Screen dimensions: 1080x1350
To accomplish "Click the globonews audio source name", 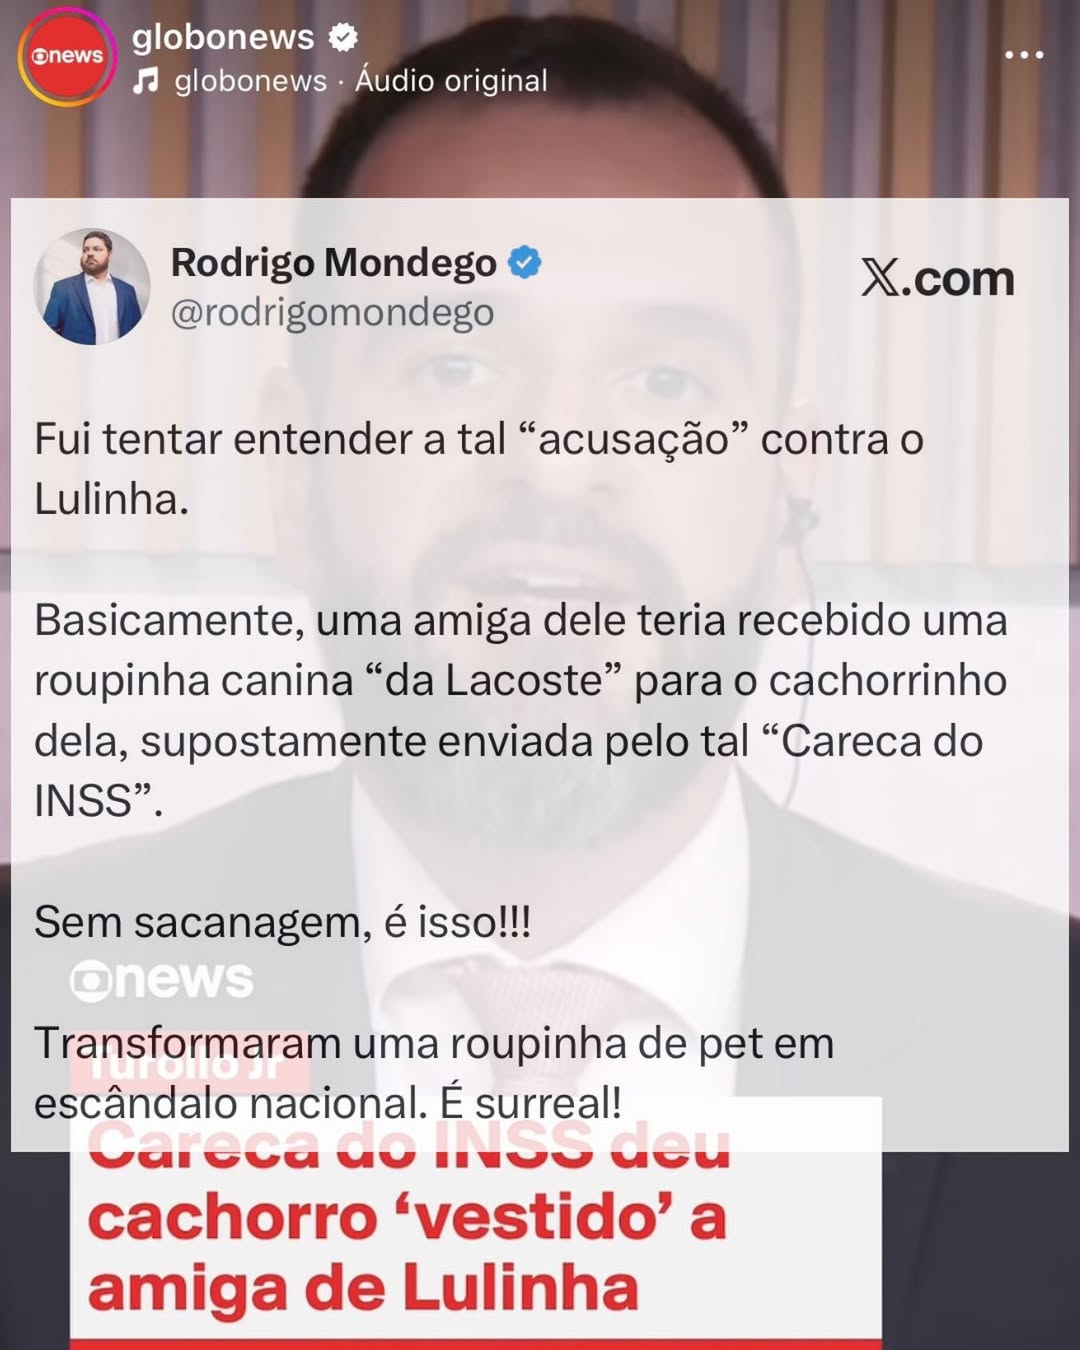I will (x=251, y=80).
